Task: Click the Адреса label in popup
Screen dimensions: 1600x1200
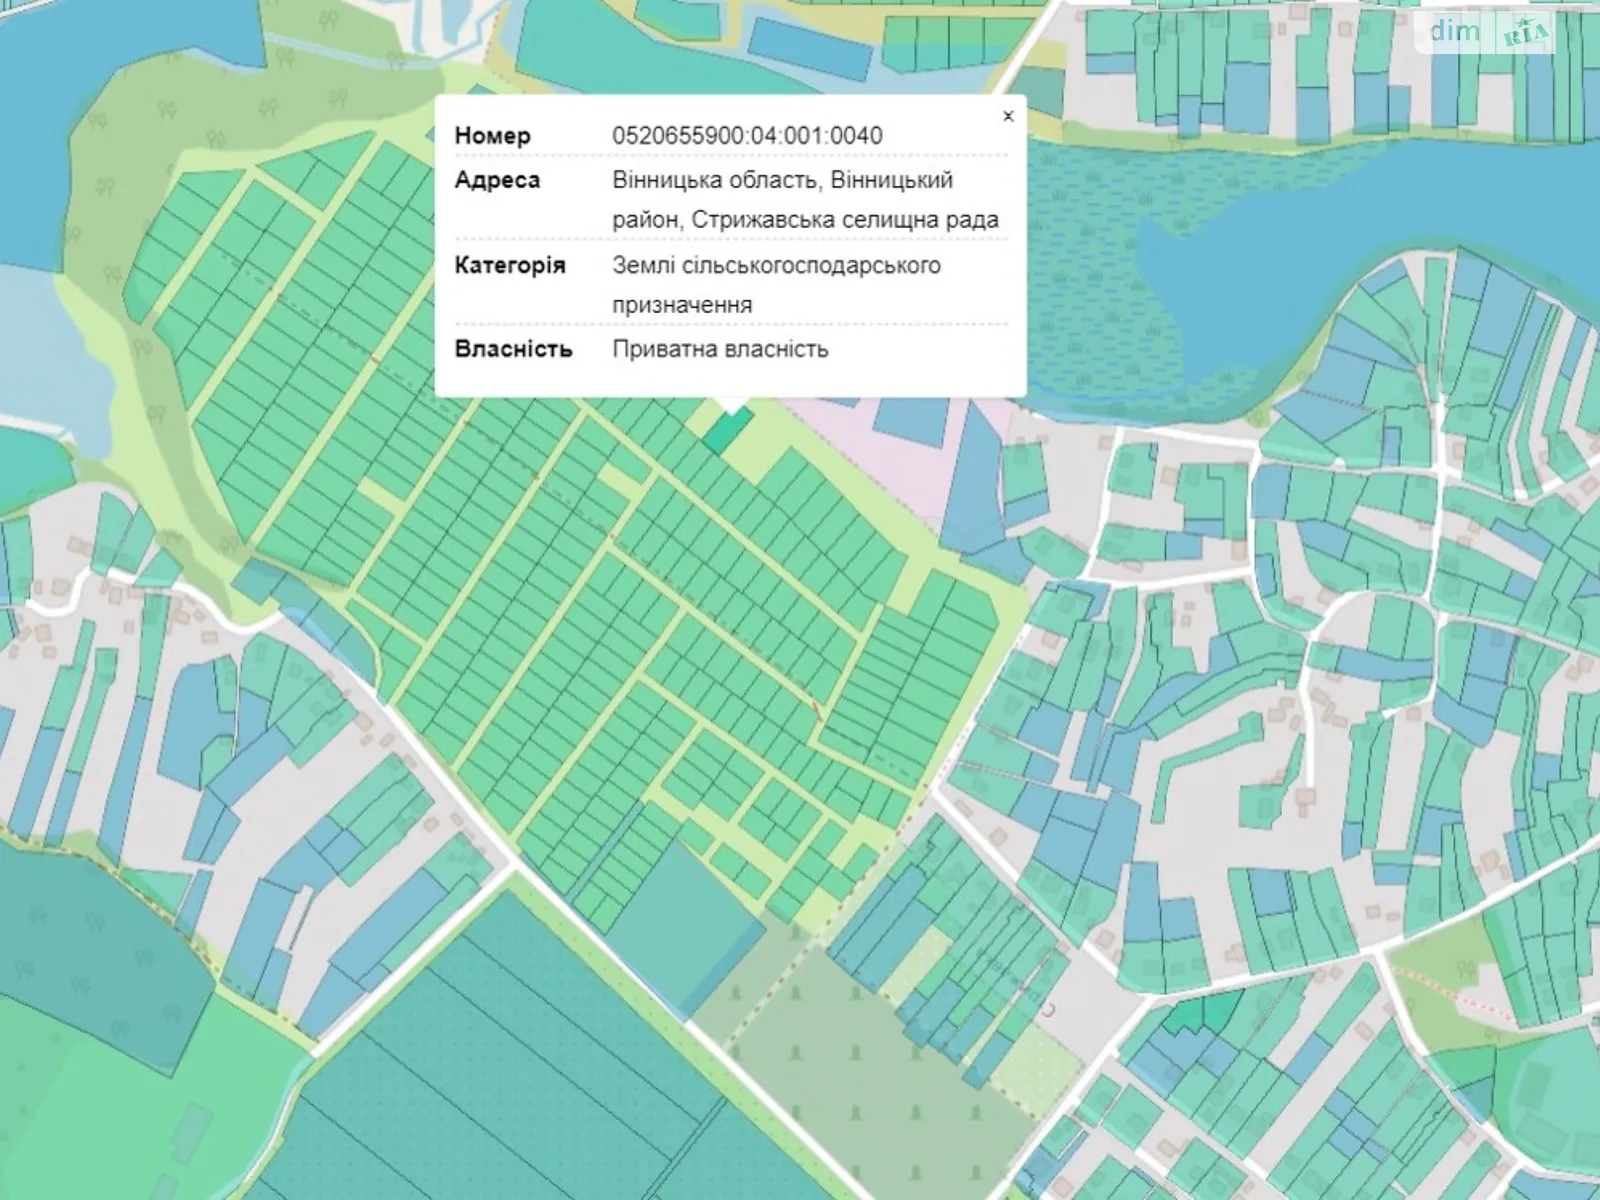Action: coord(497,180)
